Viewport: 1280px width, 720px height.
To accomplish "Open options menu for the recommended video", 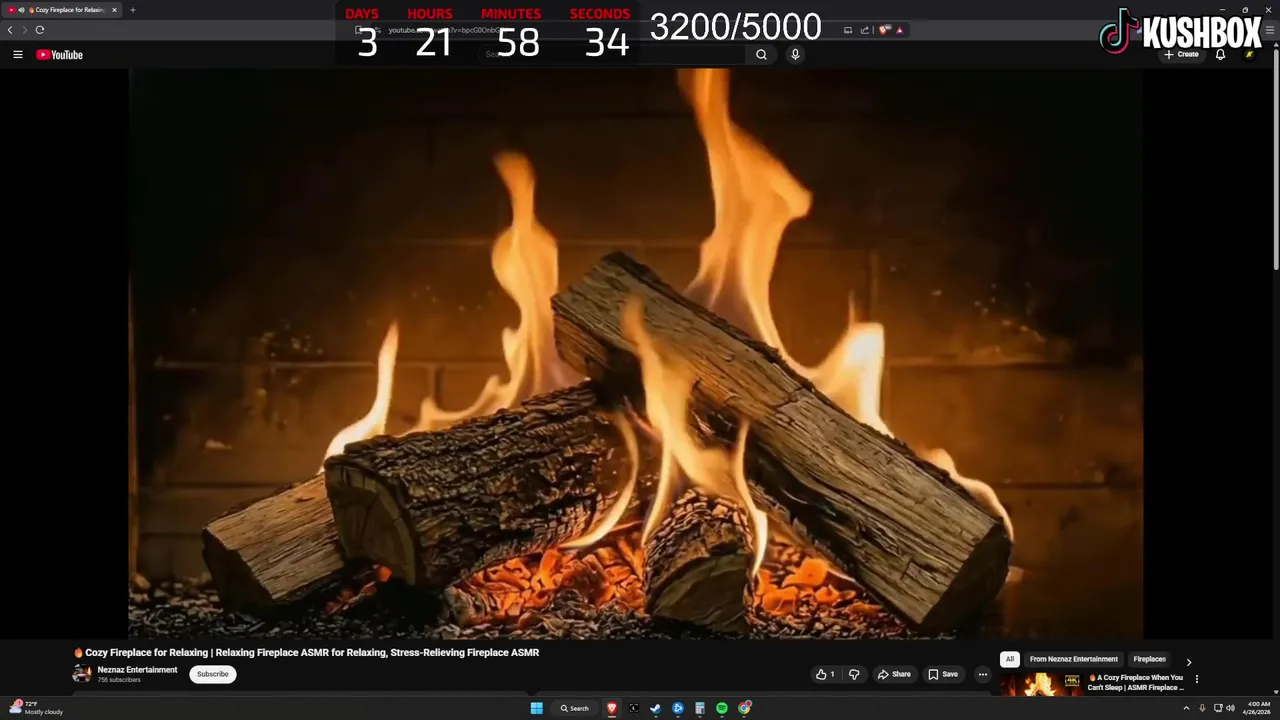I will click(x=1196, y=679).
